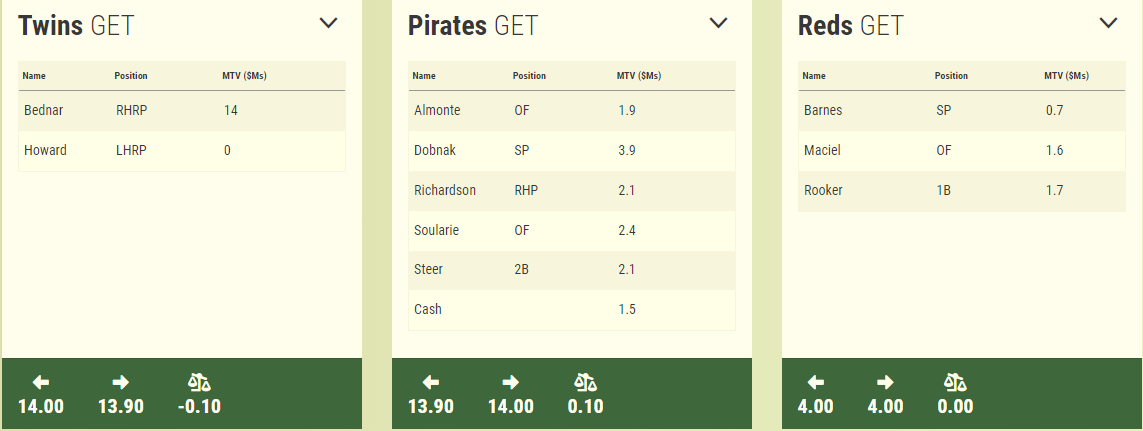Click Rooker in the Reds table
The width and height of the screenshot is (1143, 431).
point(823,190)
